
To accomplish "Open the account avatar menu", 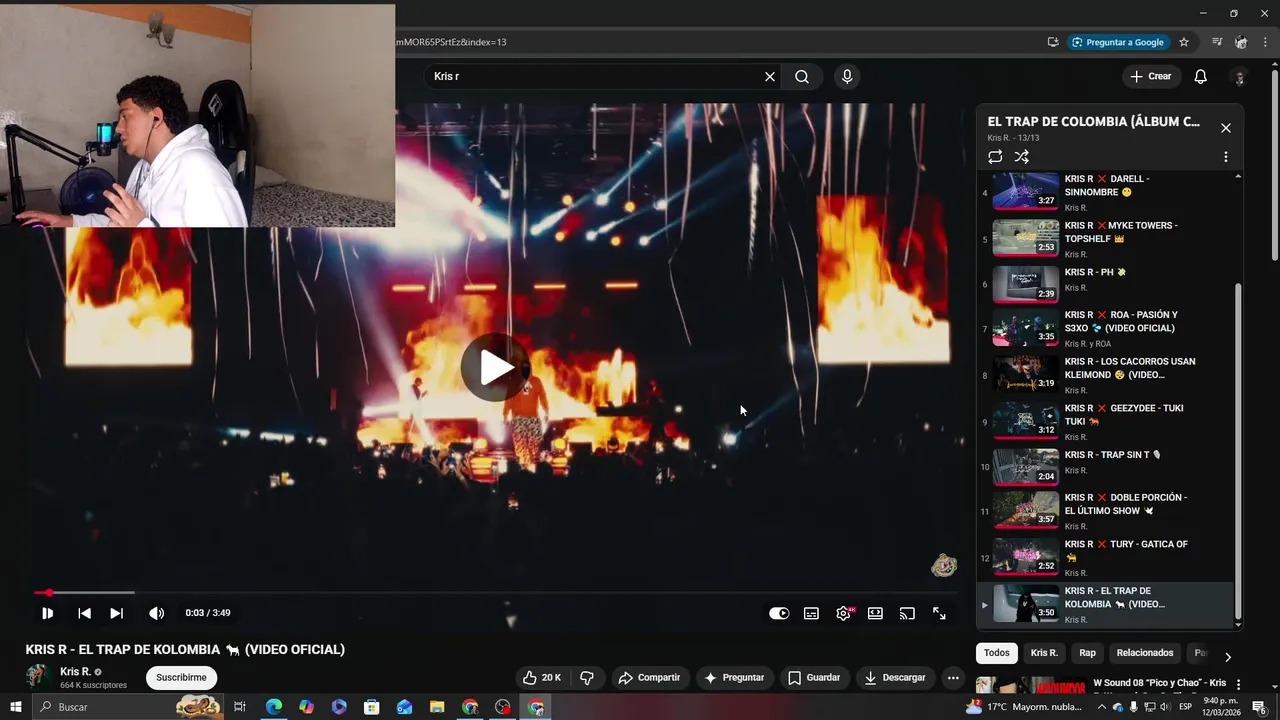I will pyautogui.click(x=1240, y=76).
